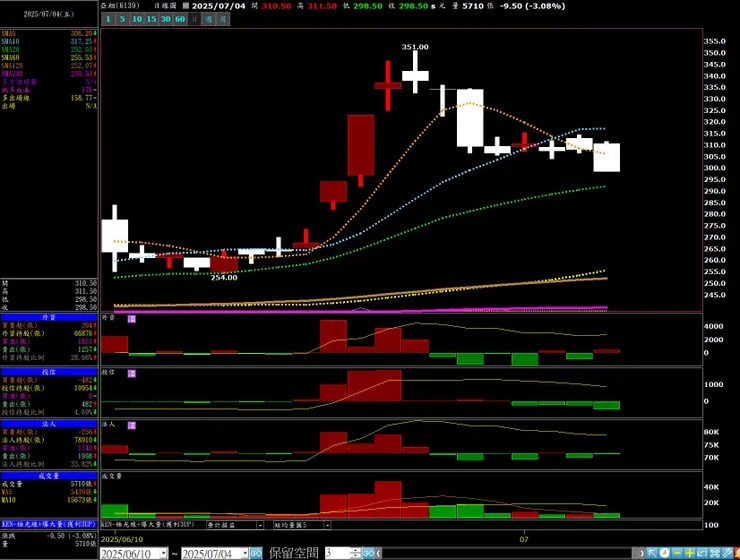Switch to the daily (日) chart period
The width and height of the screenshot is (740, 560).
[x=194, y=19]
